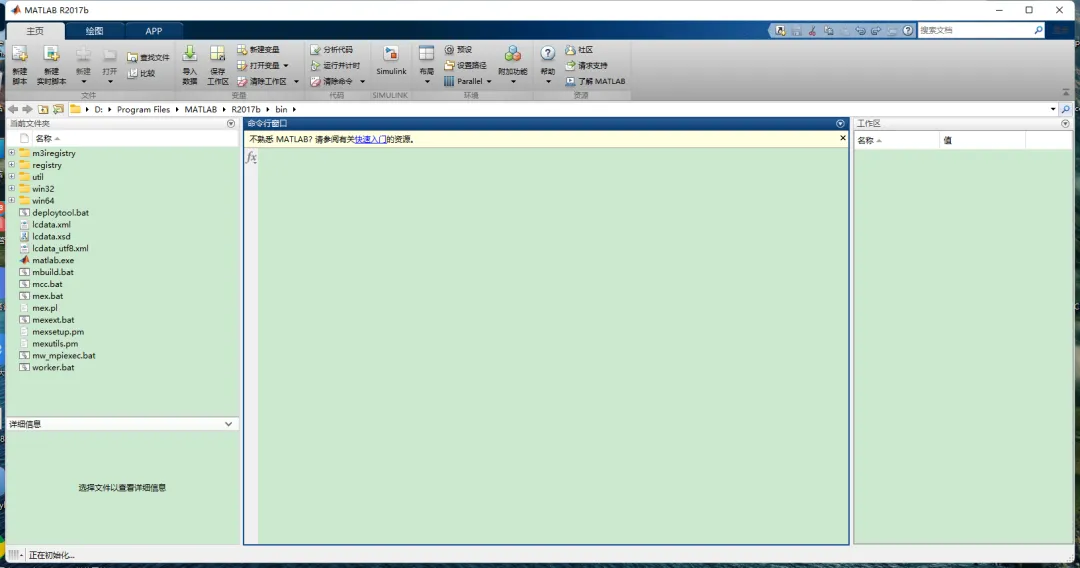Click R2017b in the address path
The image size is (1080, 568).
246,109
